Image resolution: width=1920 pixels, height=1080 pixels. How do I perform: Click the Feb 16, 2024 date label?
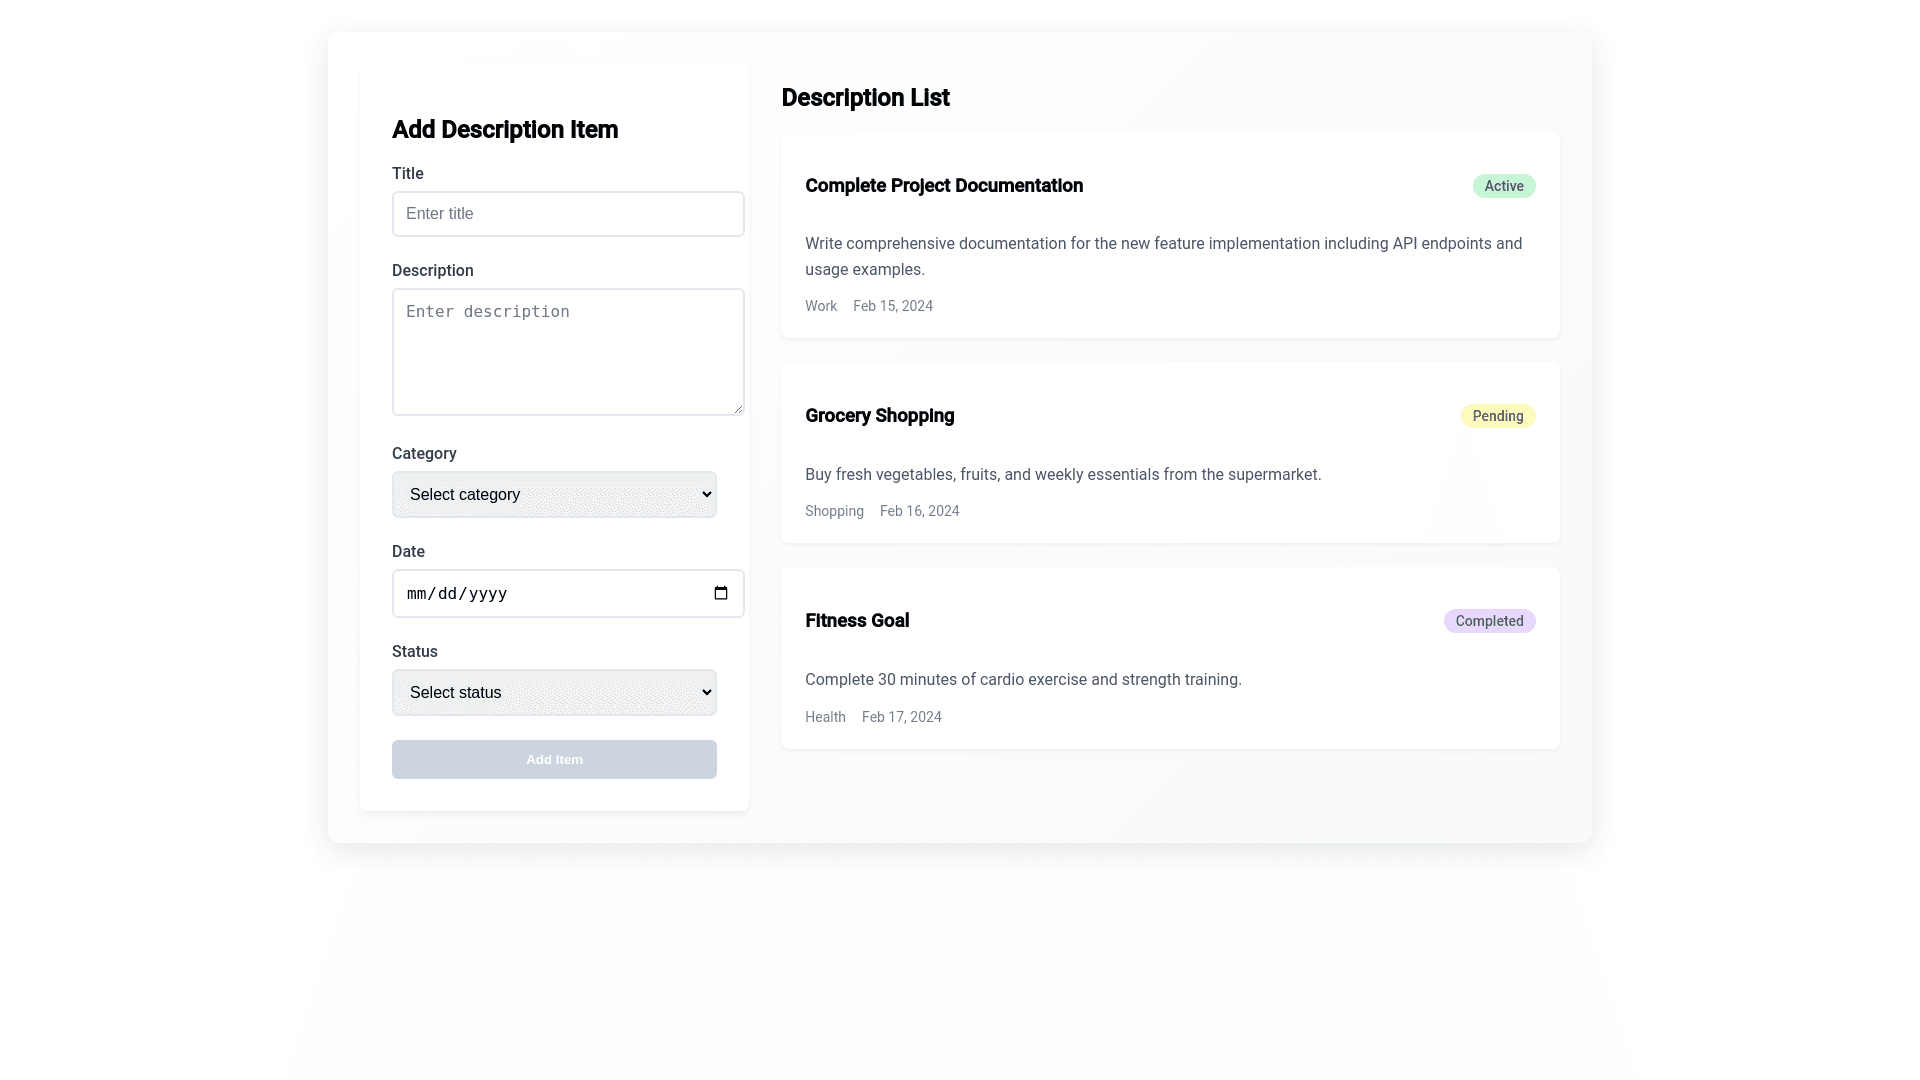coord(918,511)
